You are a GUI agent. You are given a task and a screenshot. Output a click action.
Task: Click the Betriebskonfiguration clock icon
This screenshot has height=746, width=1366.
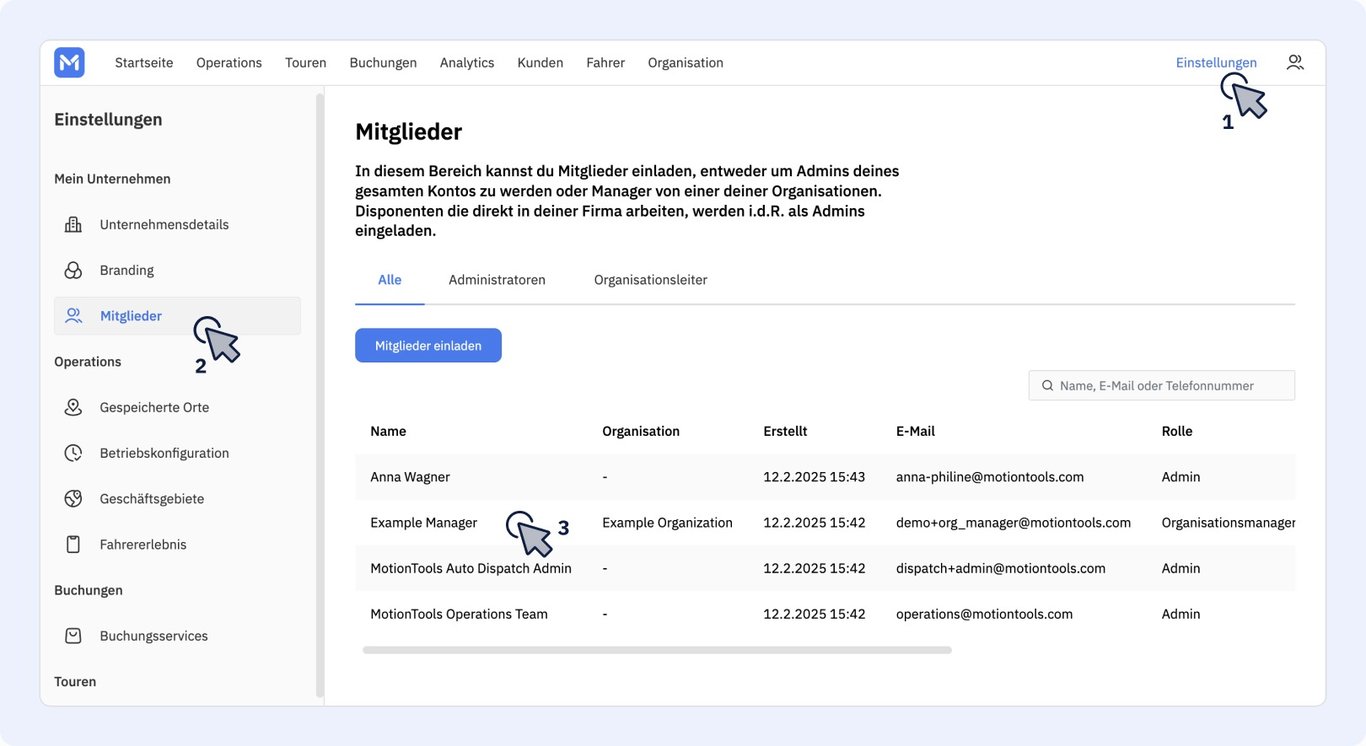pyautogui.click(x=73, y=453)
